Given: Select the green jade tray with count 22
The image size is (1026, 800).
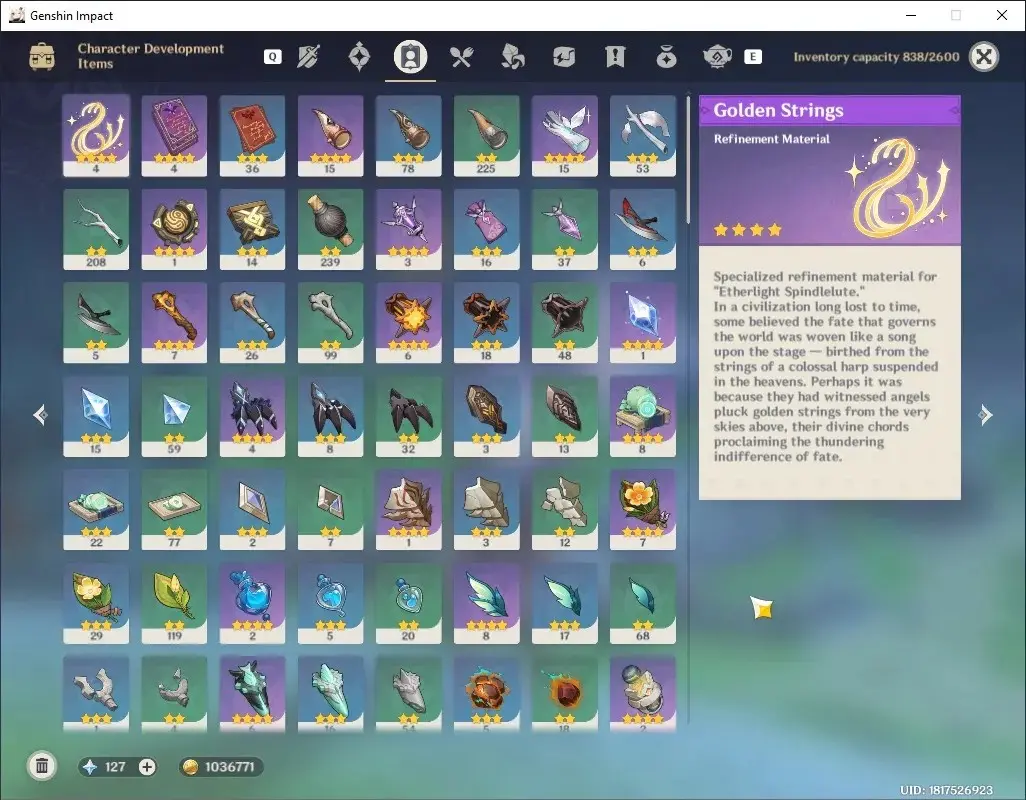Looking at the screenshot, I should pos(96,510).
